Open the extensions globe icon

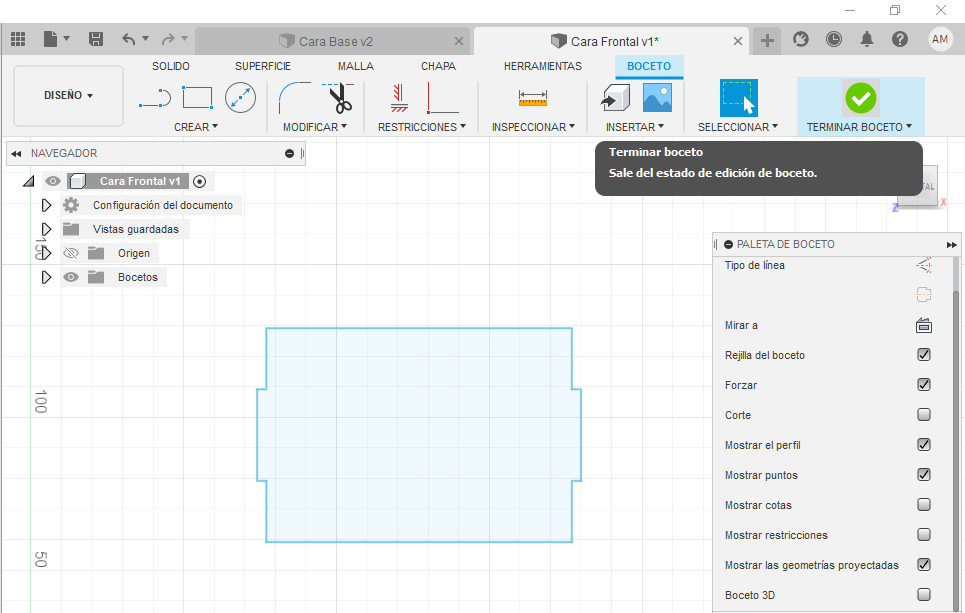(x=801, y=39)
